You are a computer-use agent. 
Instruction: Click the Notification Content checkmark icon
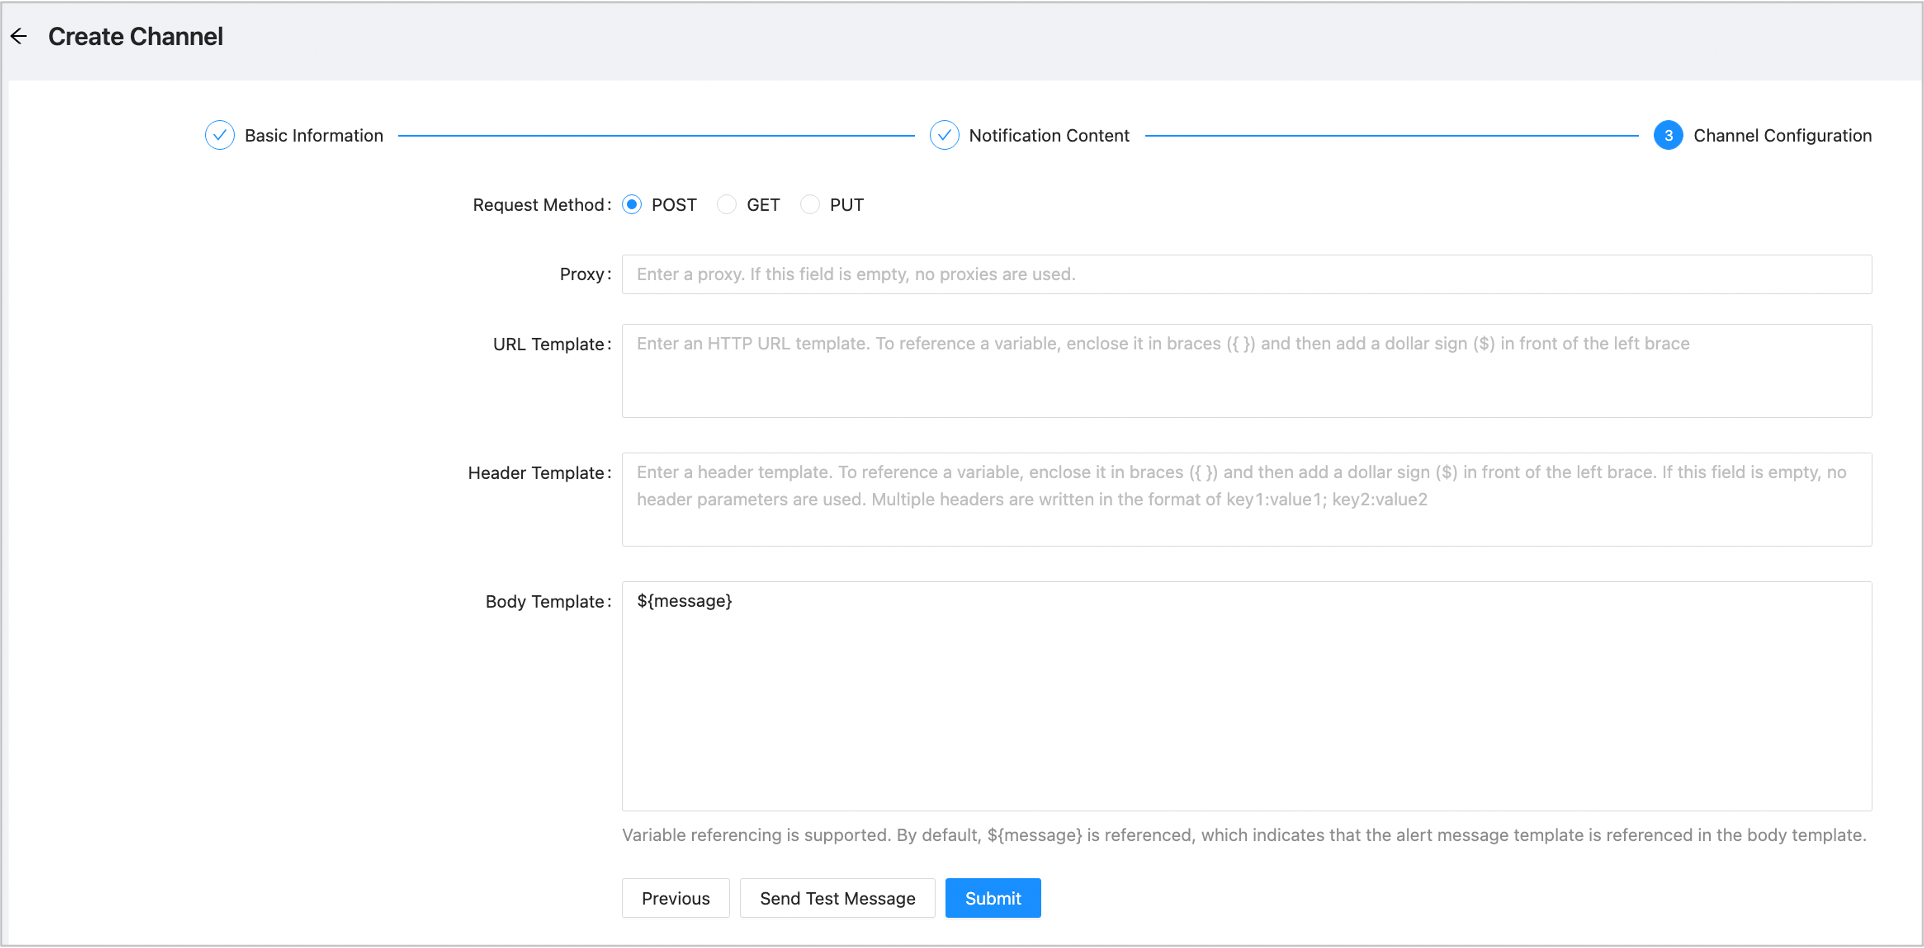pos(944,135)
